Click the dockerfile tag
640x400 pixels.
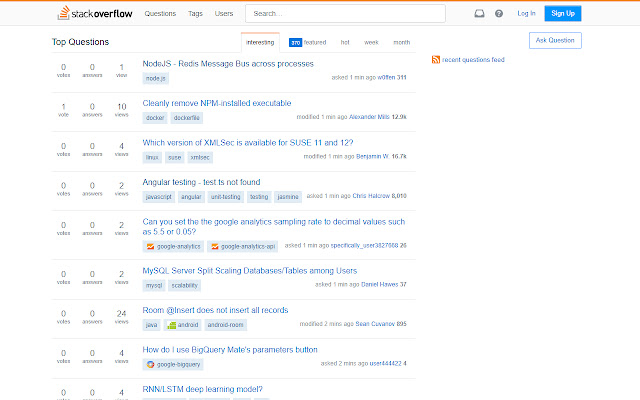click(x=187, y=118)
